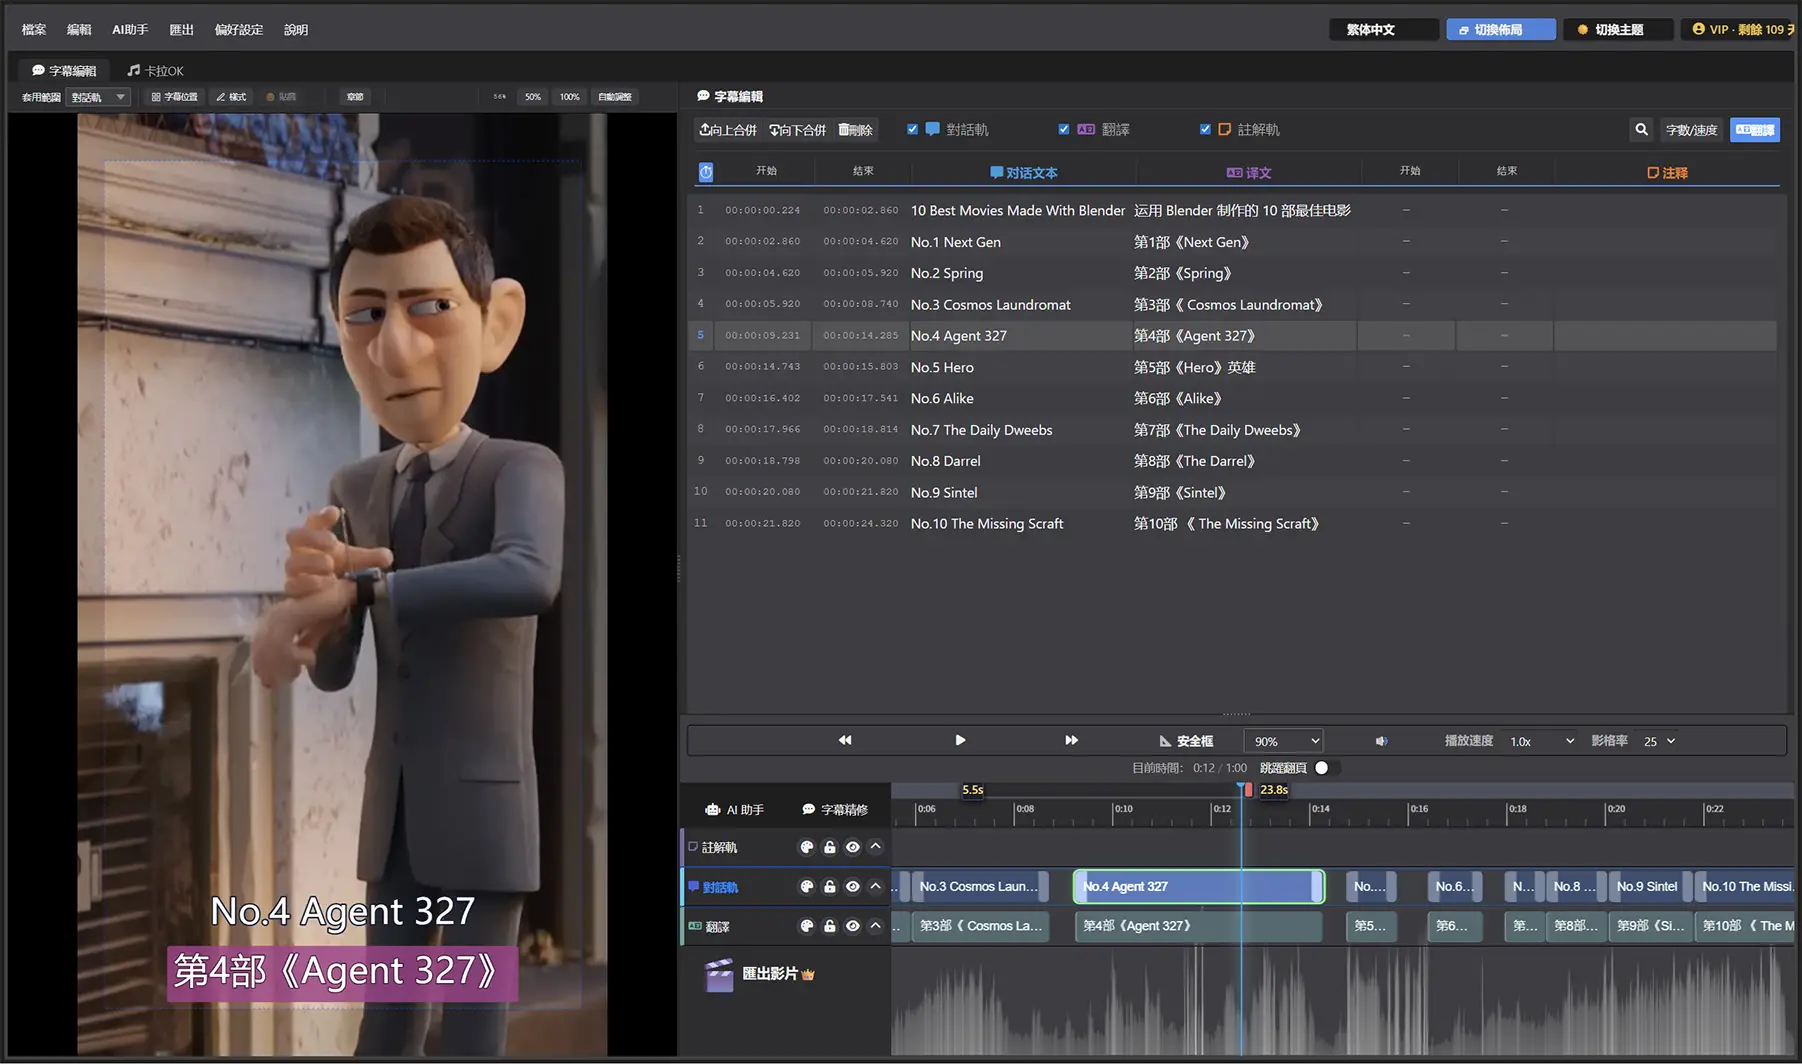The width and height of the screenshot is (1802, 1064).
Task: Open color palette for 翻譯 track
Action: click(x=807, y=926)
